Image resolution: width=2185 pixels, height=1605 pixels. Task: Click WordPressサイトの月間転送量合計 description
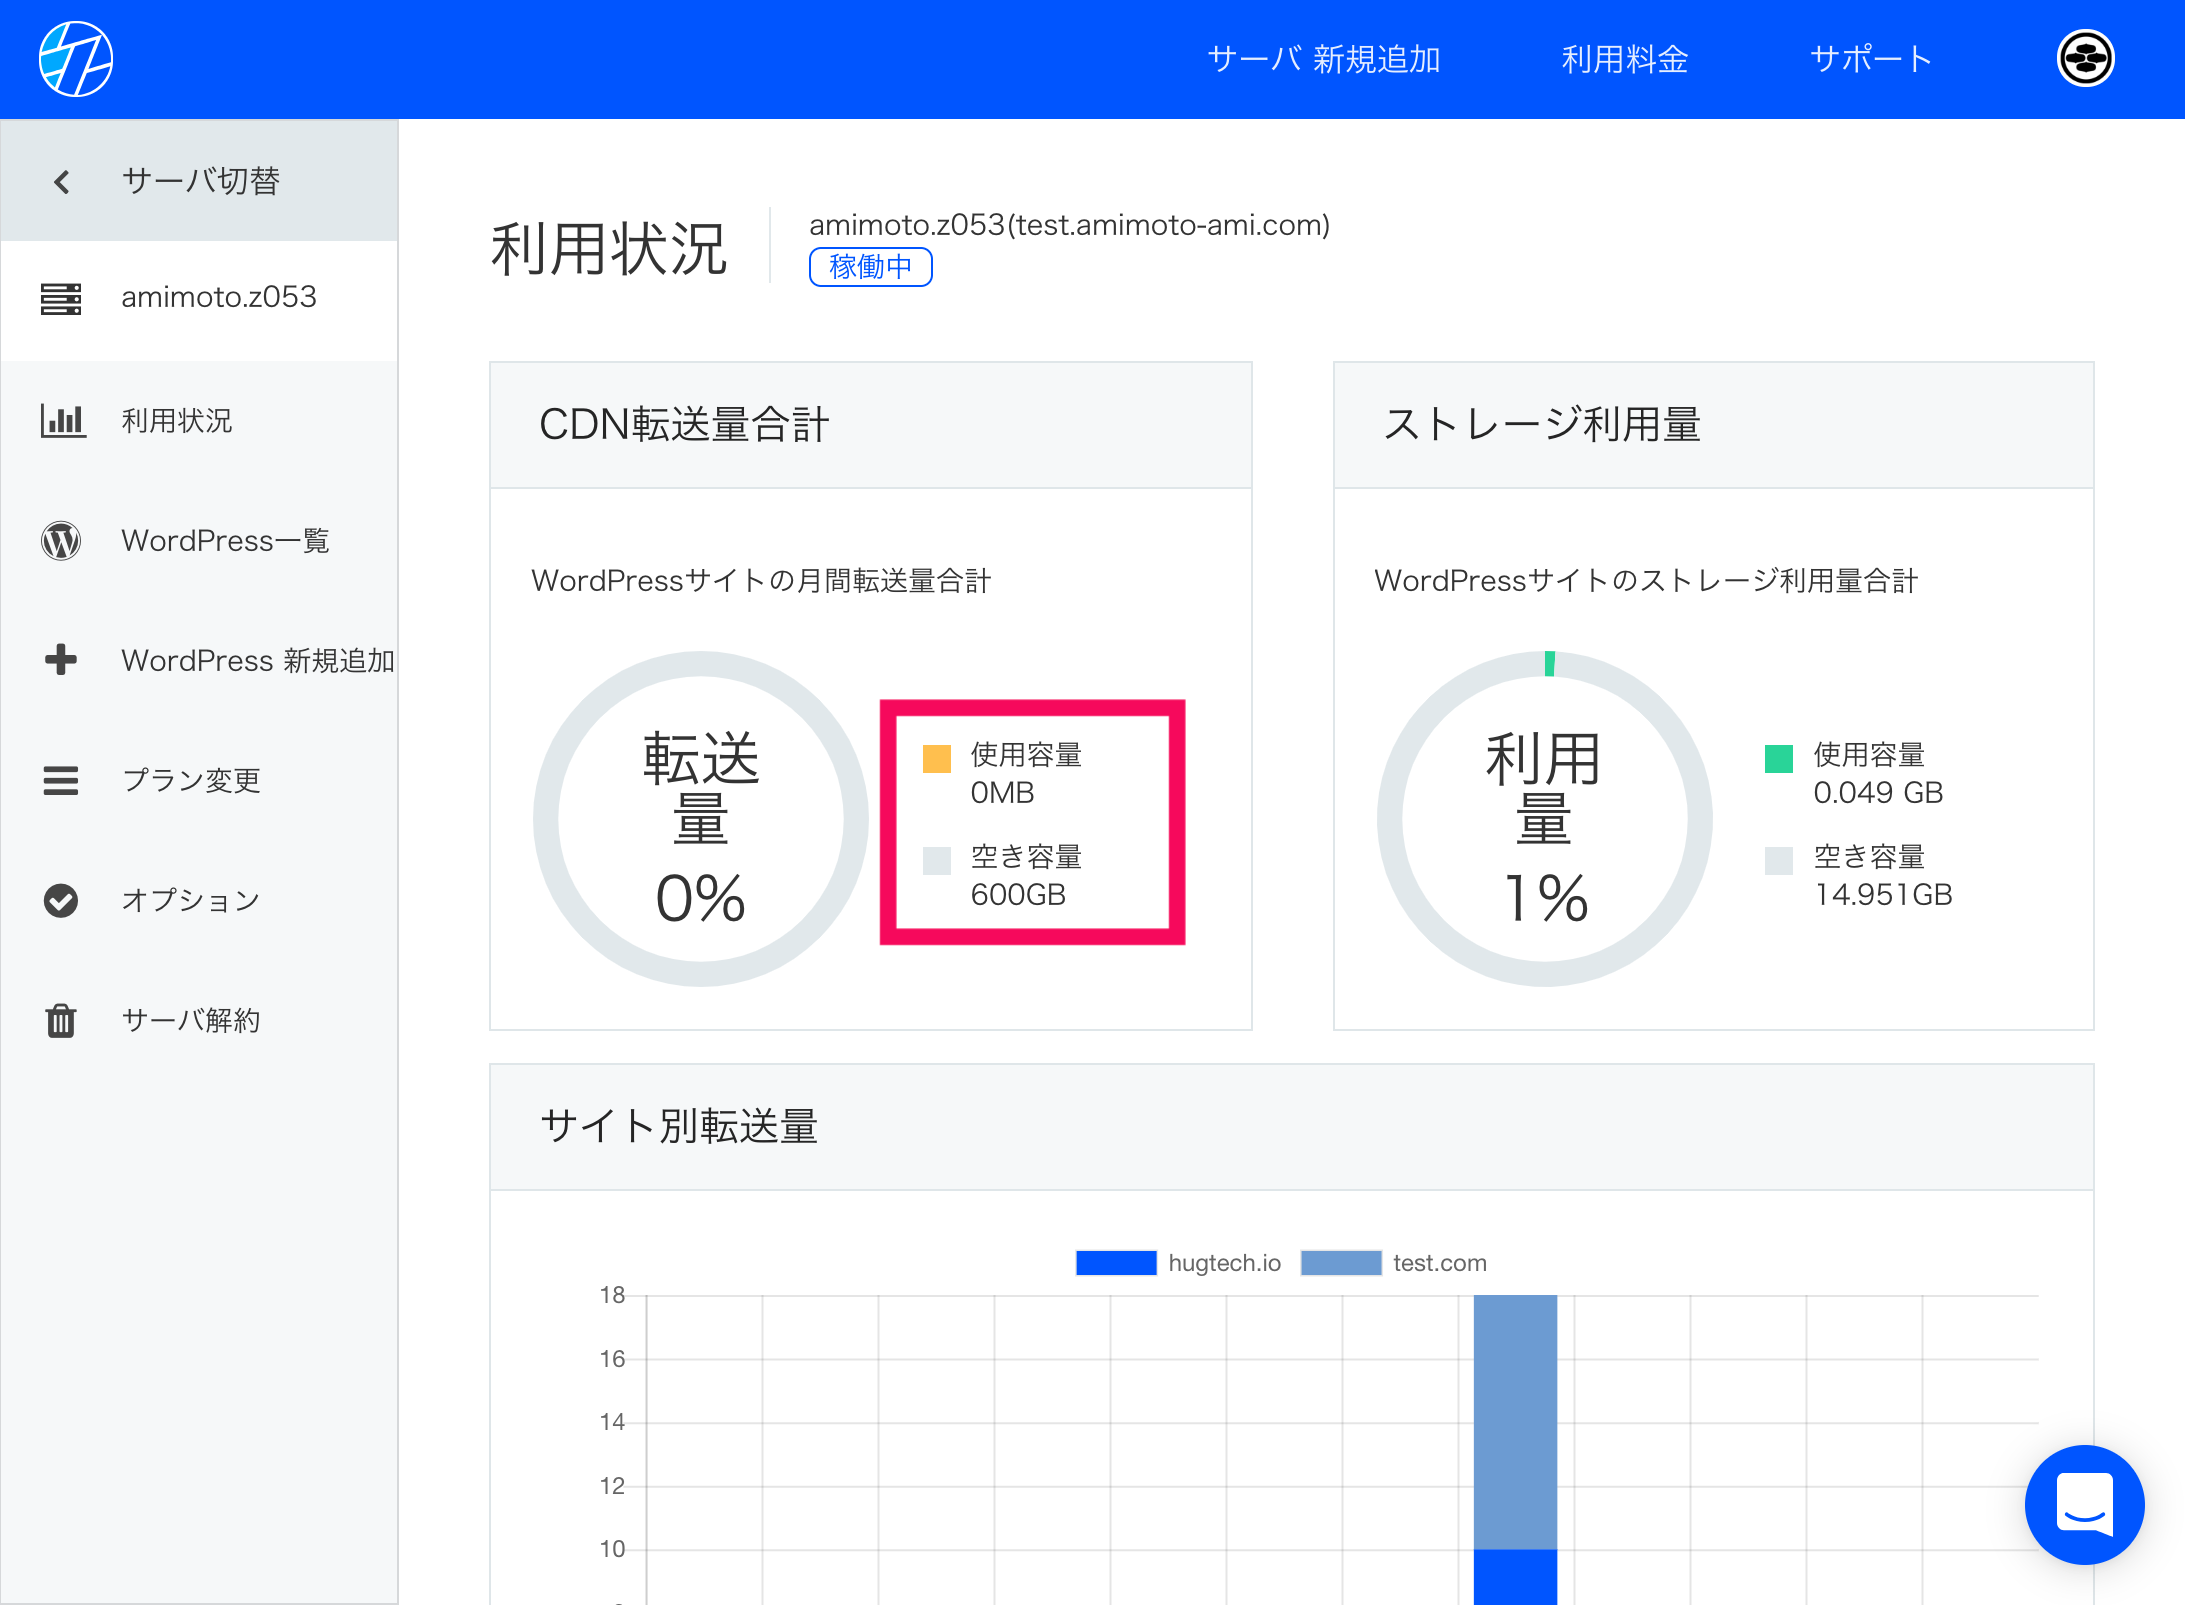(761, 581)
